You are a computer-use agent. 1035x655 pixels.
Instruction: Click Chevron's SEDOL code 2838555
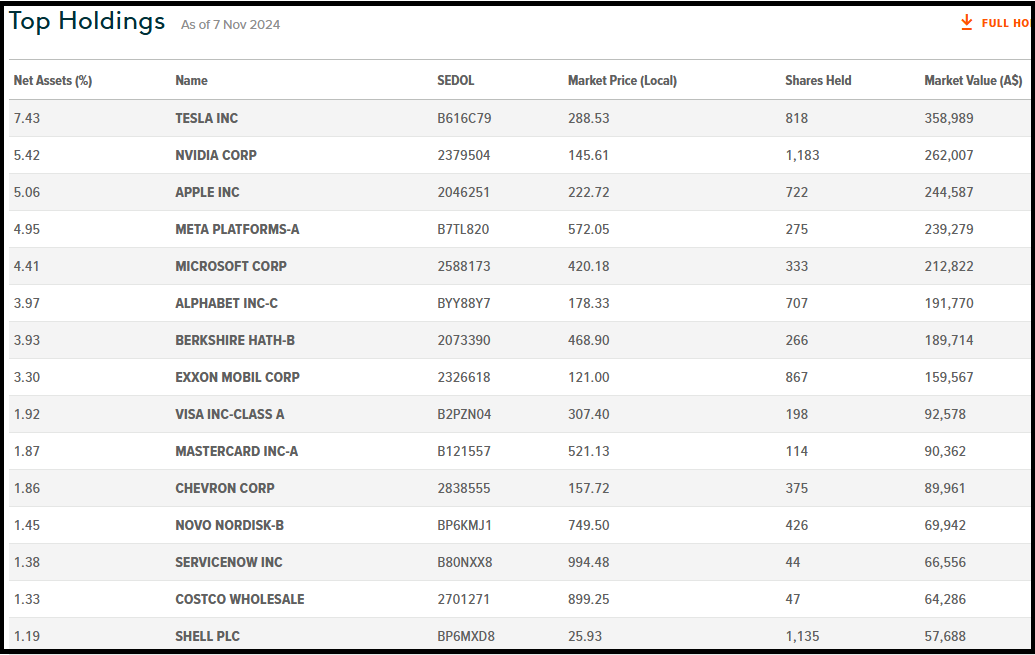pyautogui.click(x=464, y=488)
